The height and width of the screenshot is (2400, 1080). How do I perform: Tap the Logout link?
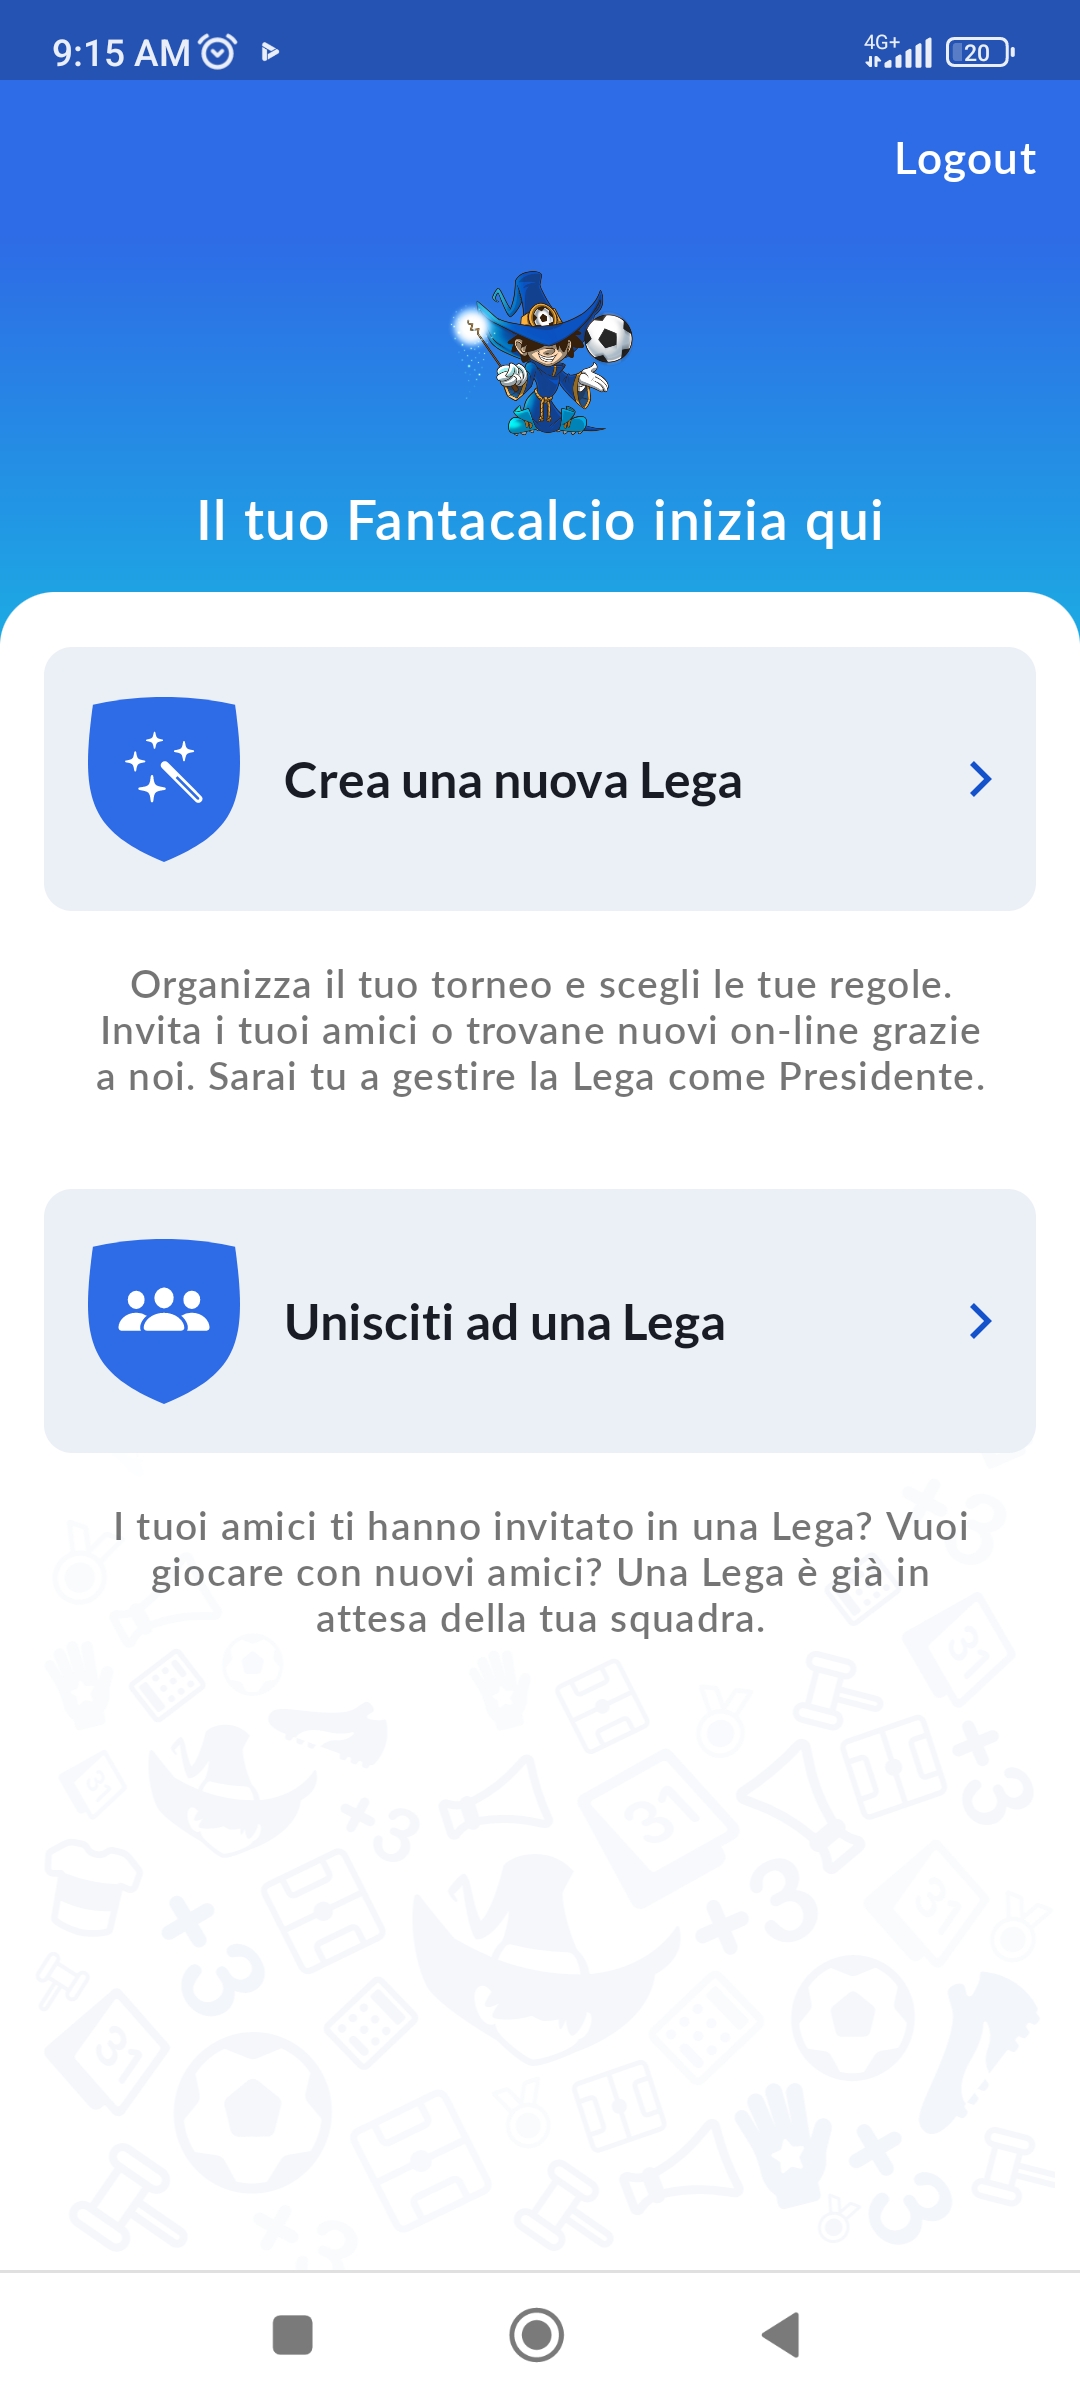(965, 160)
